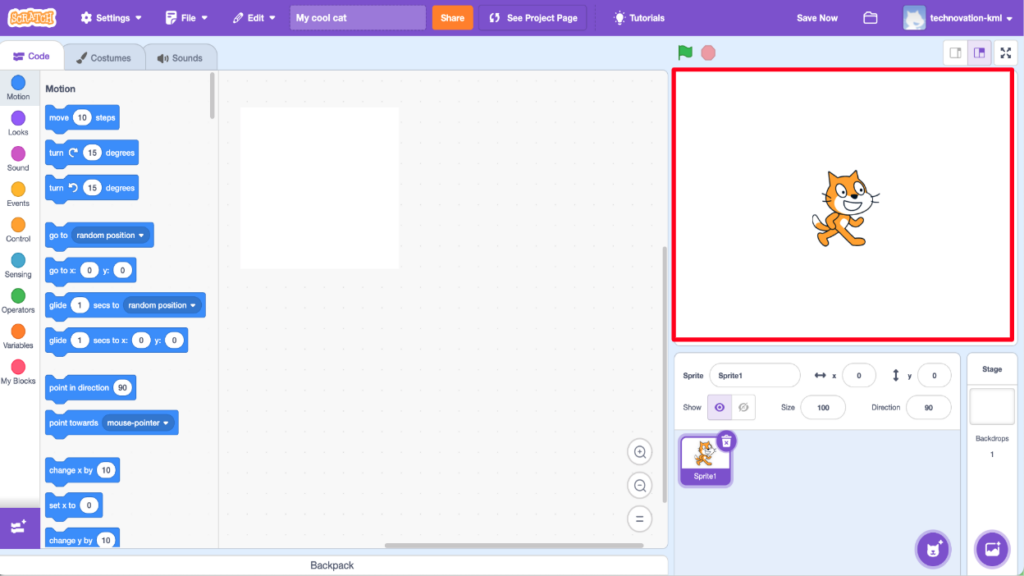Click the 'point in direction 90' block
Screen dimensions: 1024x576
point(90,388)
